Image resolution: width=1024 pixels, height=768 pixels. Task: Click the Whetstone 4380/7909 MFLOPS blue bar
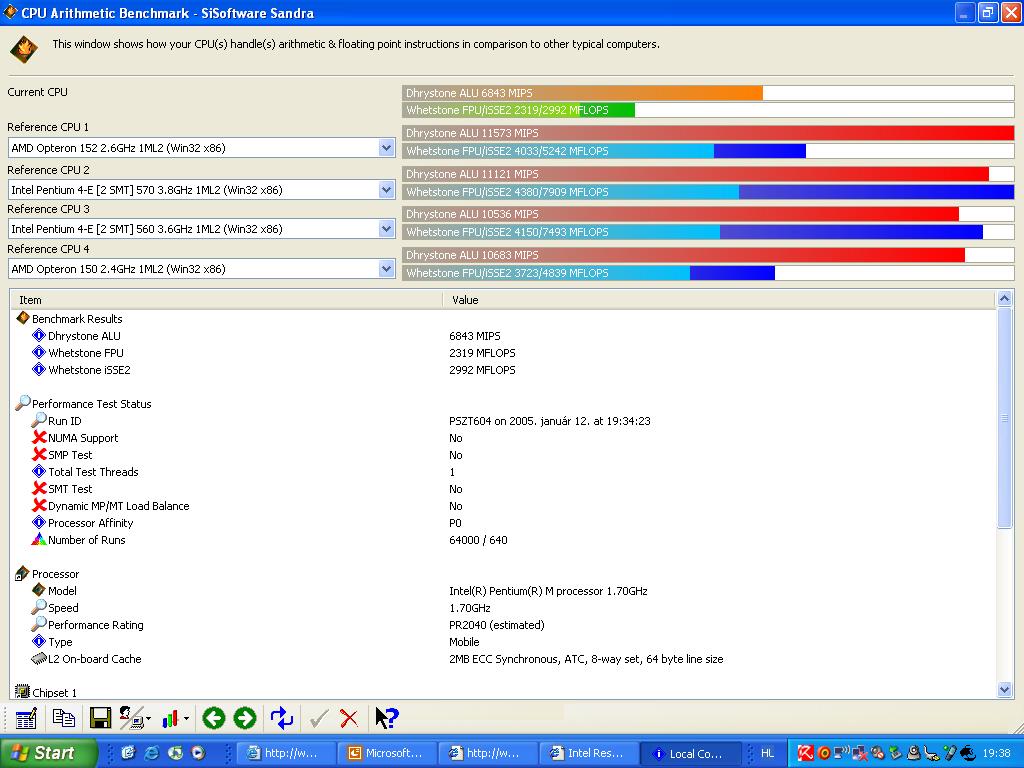pos(708,191)
